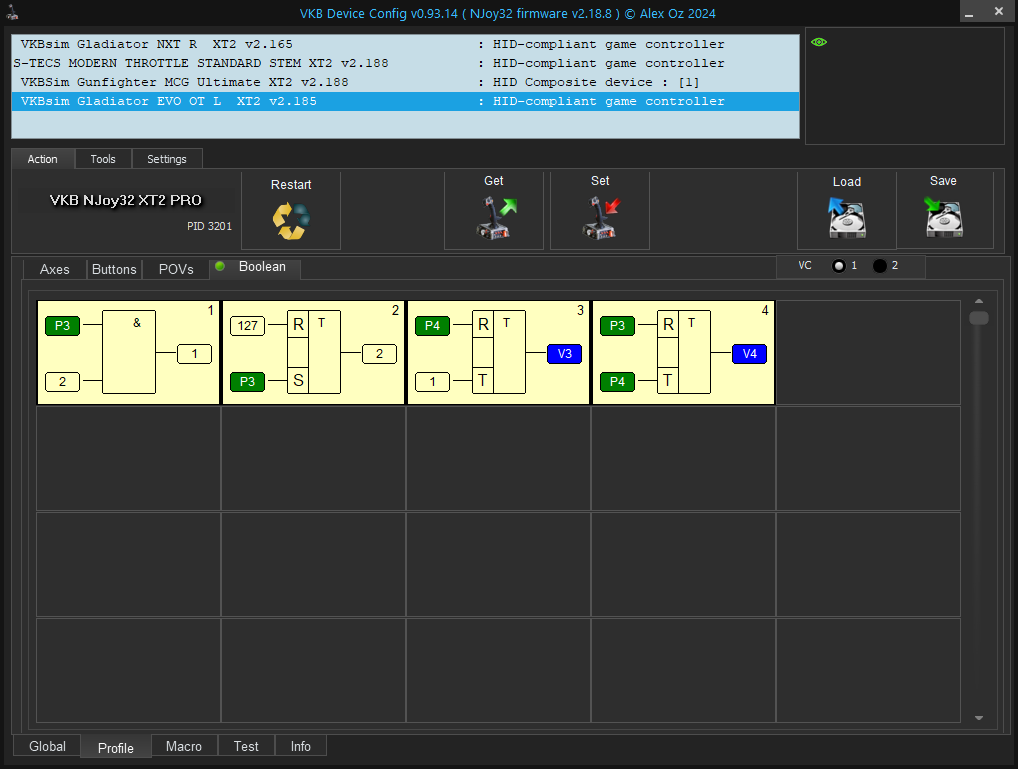The image size is (1018, 769).
Task: Click the PID 3201 label
Action: pyautogui.click(x=209, y=227)
